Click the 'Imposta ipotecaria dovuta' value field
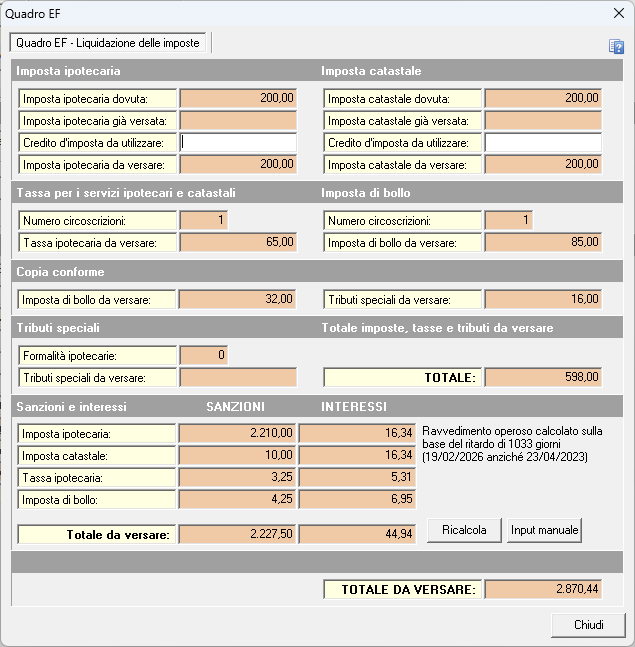The width and height of the screenshot is (635, 647). pyautogui.click(x=238, y=98)
